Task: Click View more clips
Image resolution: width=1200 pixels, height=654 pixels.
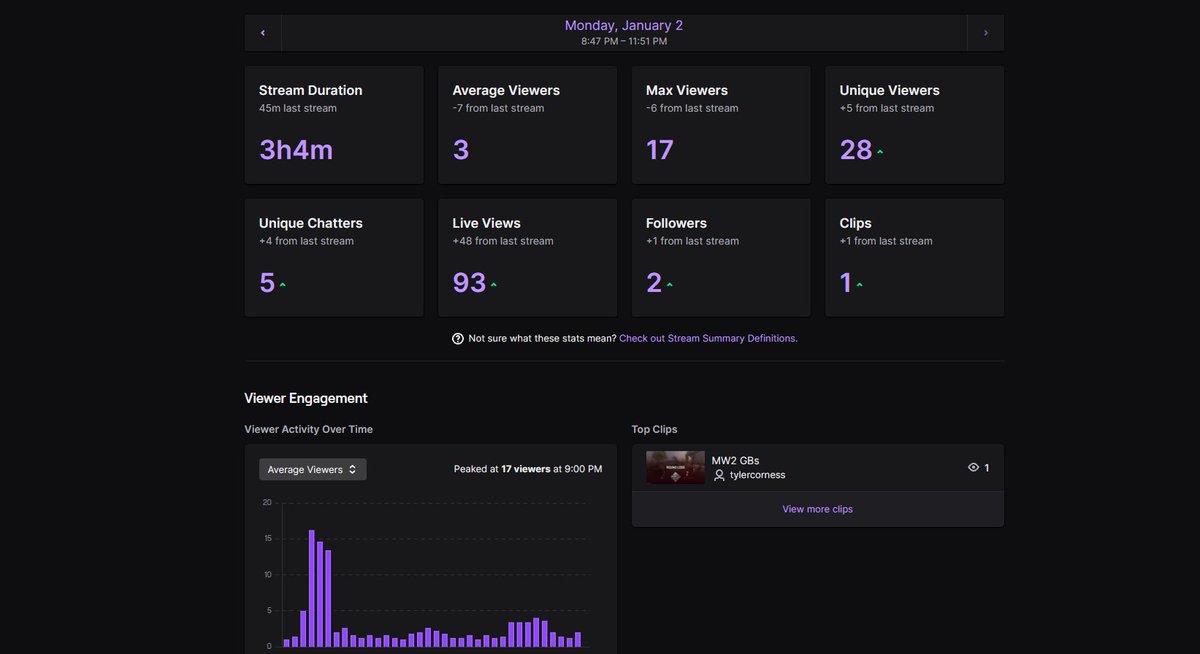Action: [817, 509]
